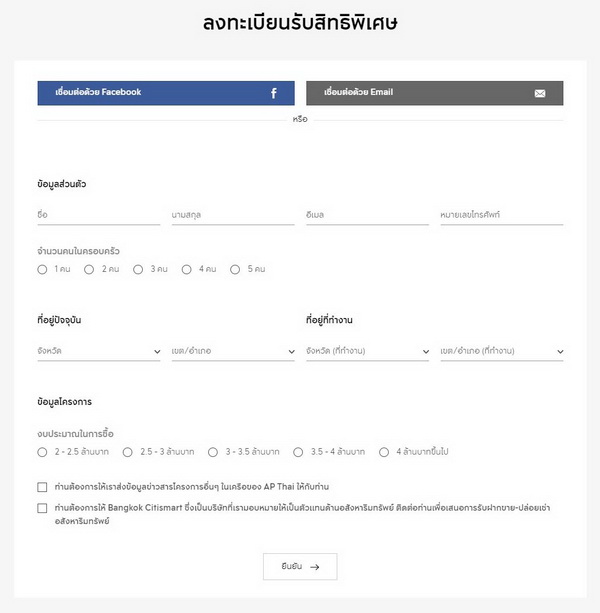
Task: Select 3.5 - 4 ล้านบาท budget option
Action: click(298, 452)
